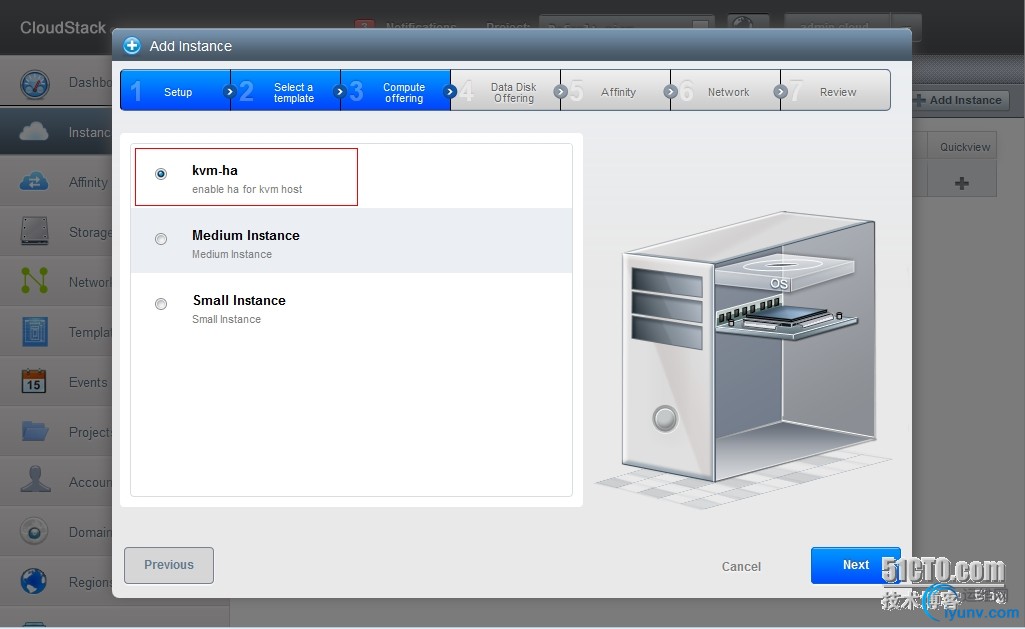Screen dimensions: 1025x629
Task: Click the arrow between Setup and Select a template
Action: 229,92
